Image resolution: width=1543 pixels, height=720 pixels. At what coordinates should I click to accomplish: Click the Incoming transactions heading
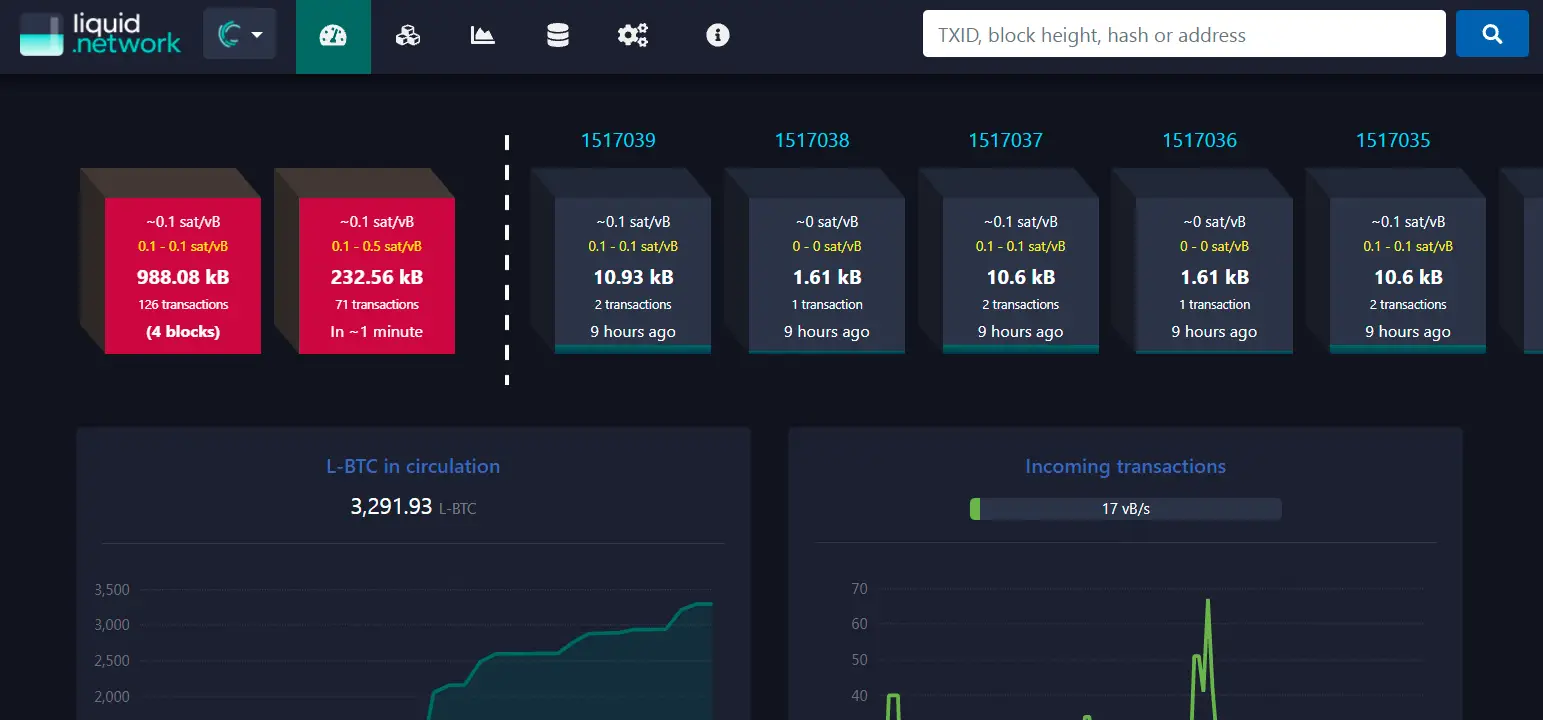click(x=1125, y=467)
